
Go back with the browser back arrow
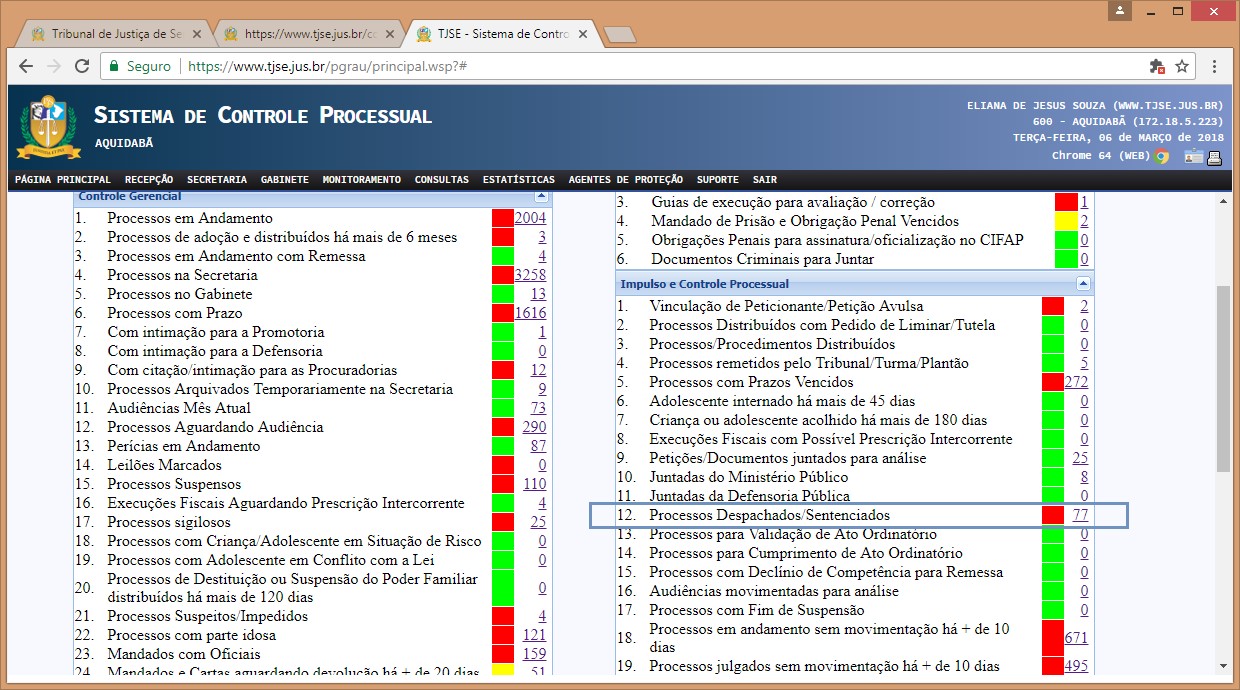[x=27, y=66]
